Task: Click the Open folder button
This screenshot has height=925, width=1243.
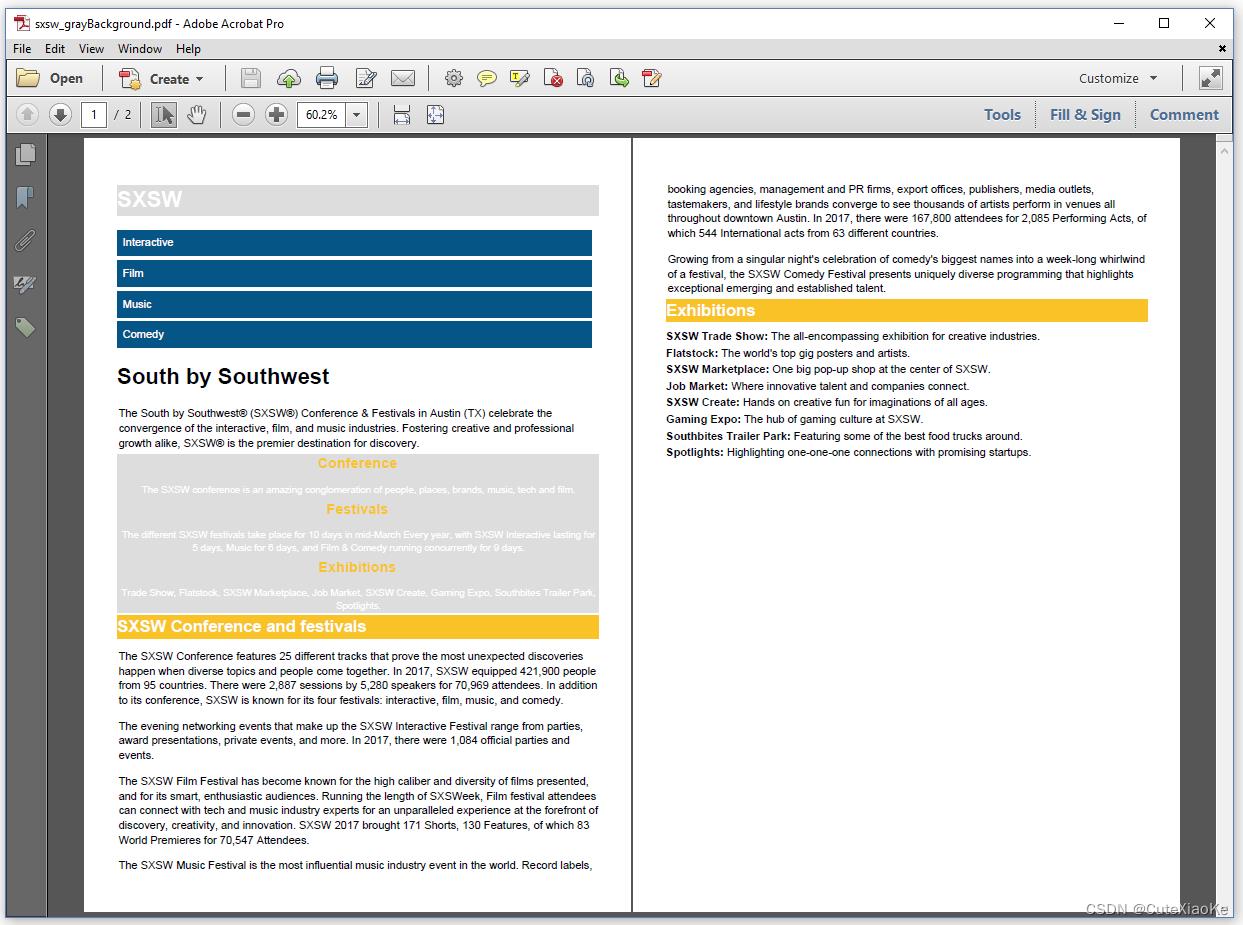Action: point(50,78)
